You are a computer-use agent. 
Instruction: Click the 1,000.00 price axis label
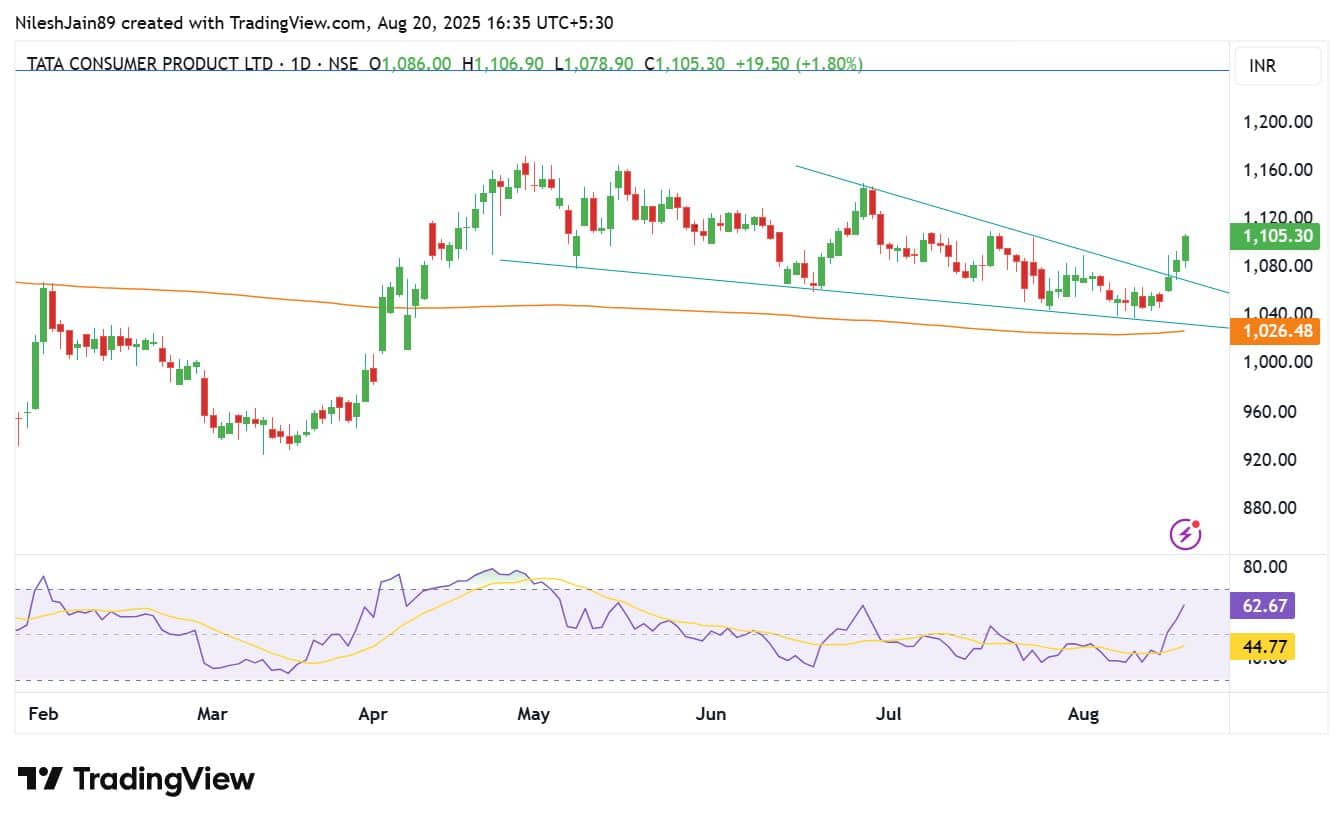1277,362
